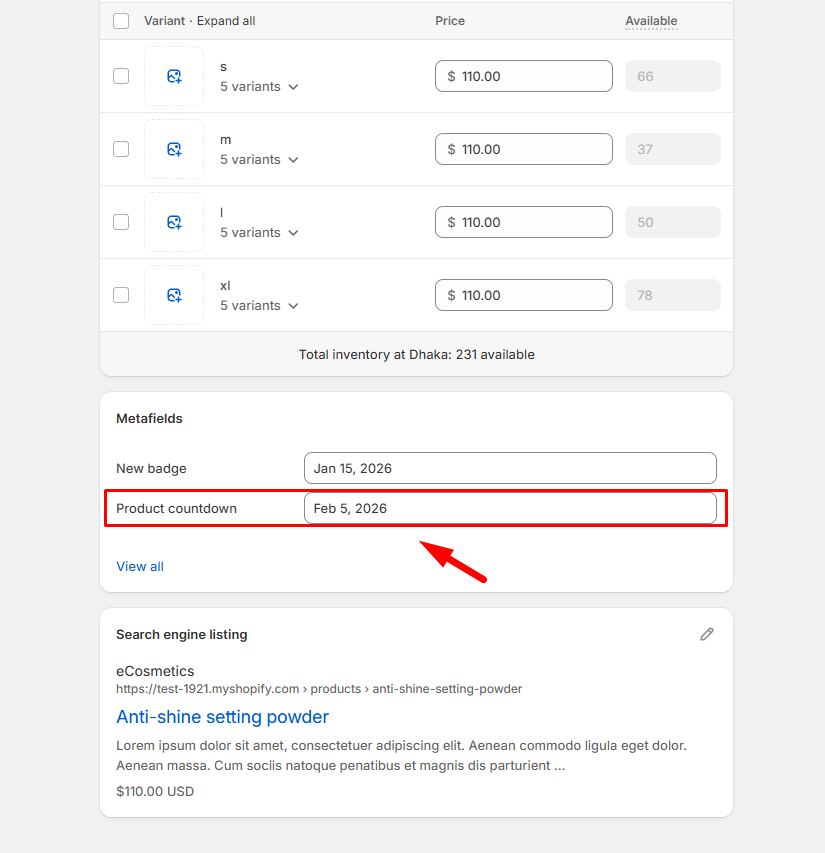Click the Search engine listing heading
825x853 pixels.
point(182,634)
